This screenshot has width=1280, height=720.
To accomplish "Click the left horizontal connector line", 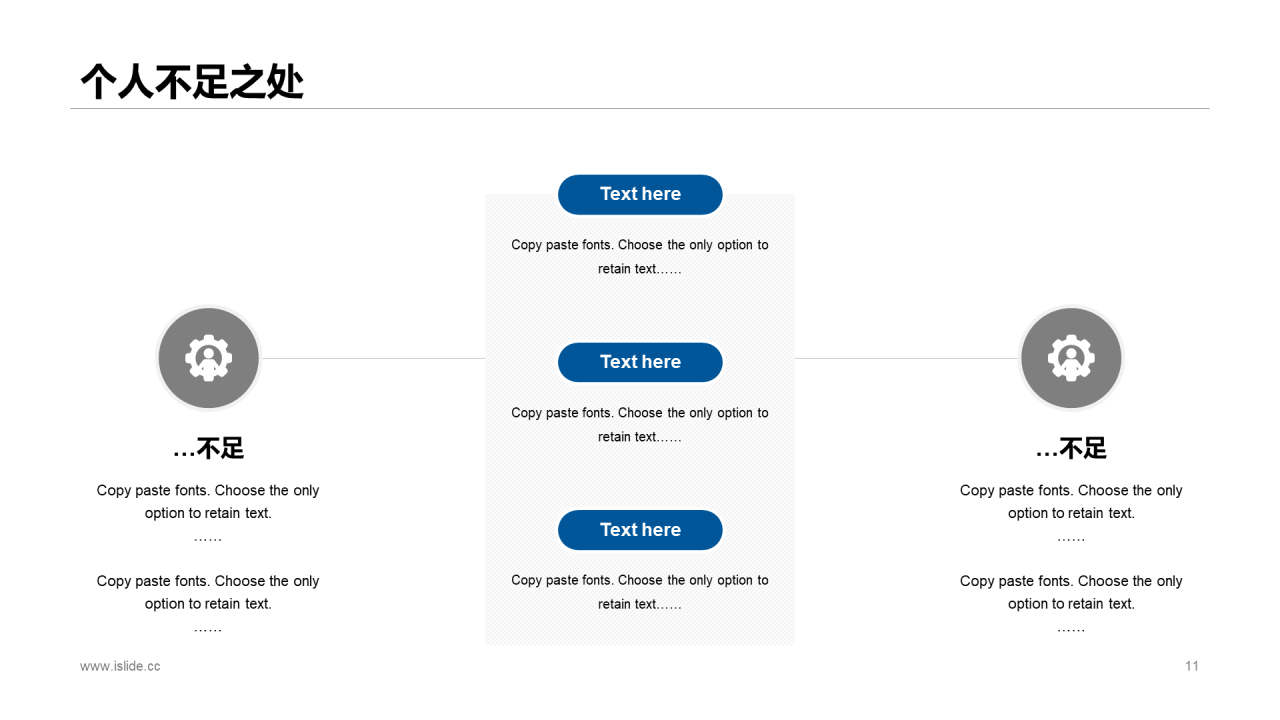I will pyautogui.click(x=373, y=358).
